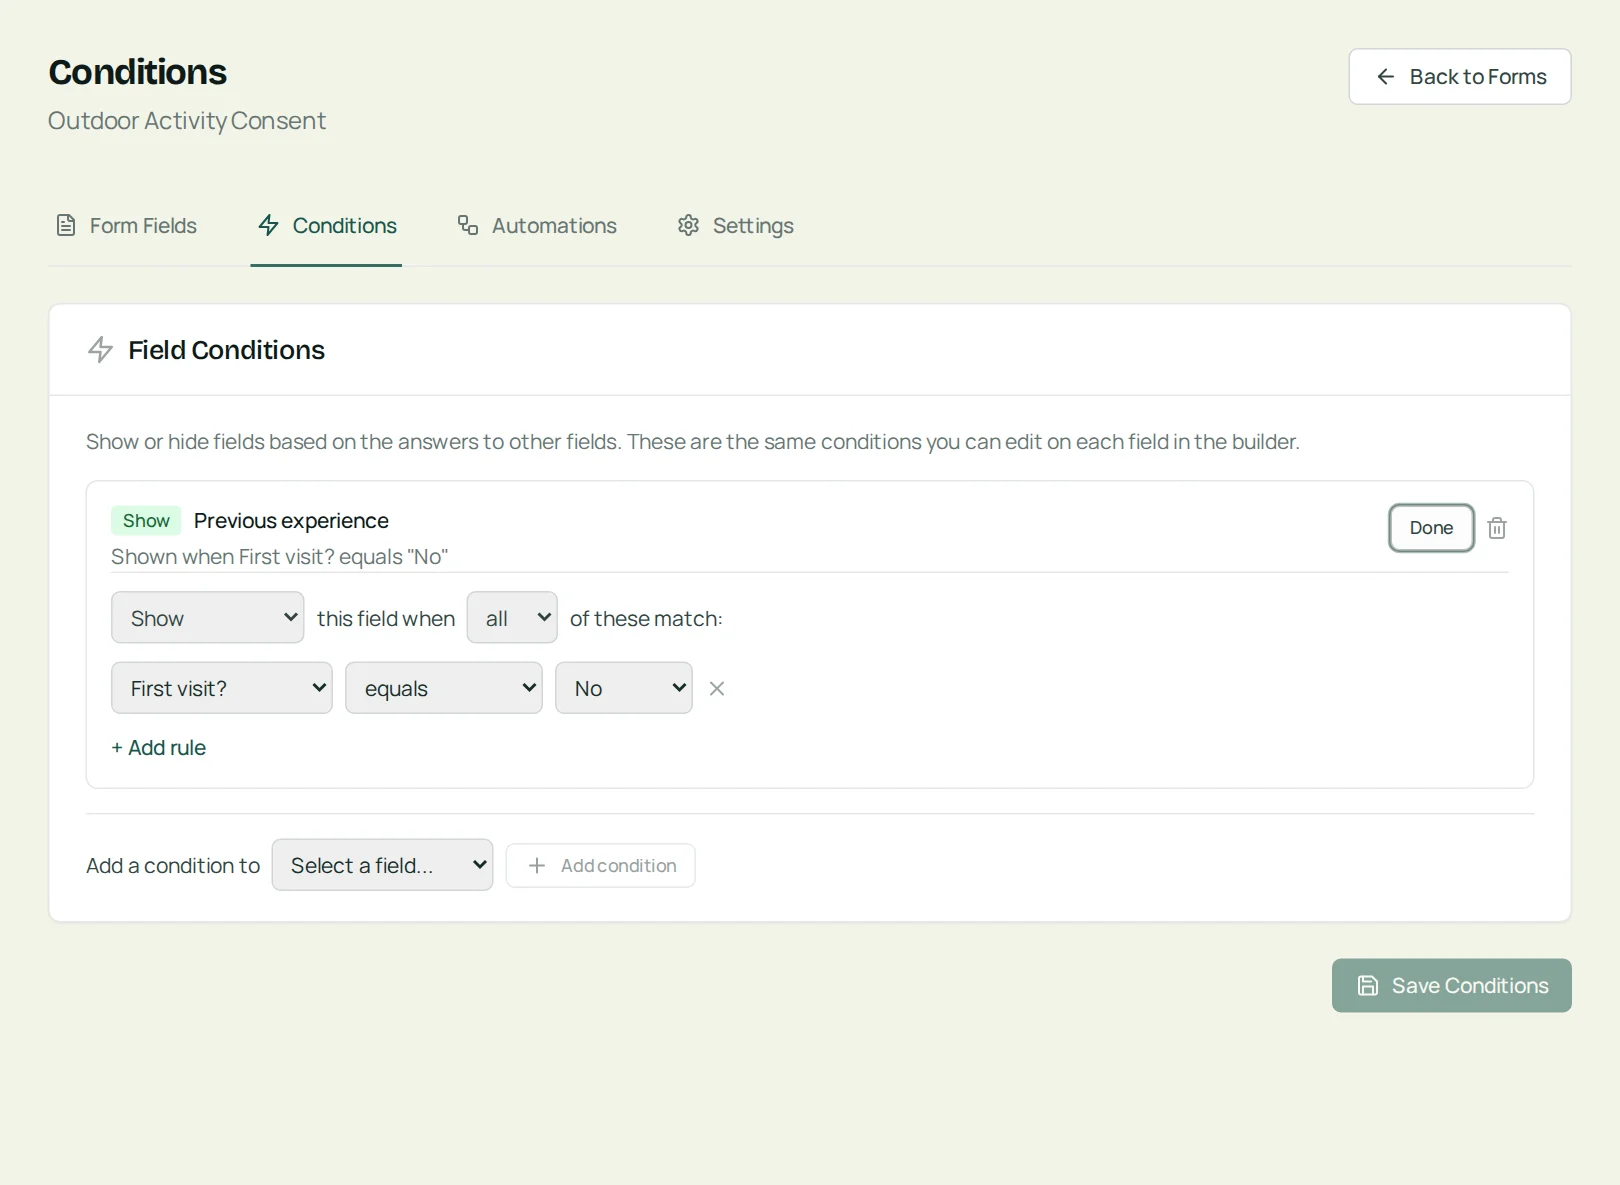This screenshot has height=1185, width=1620.
Task: Click the Add condition button
Action: pos(600,866)
